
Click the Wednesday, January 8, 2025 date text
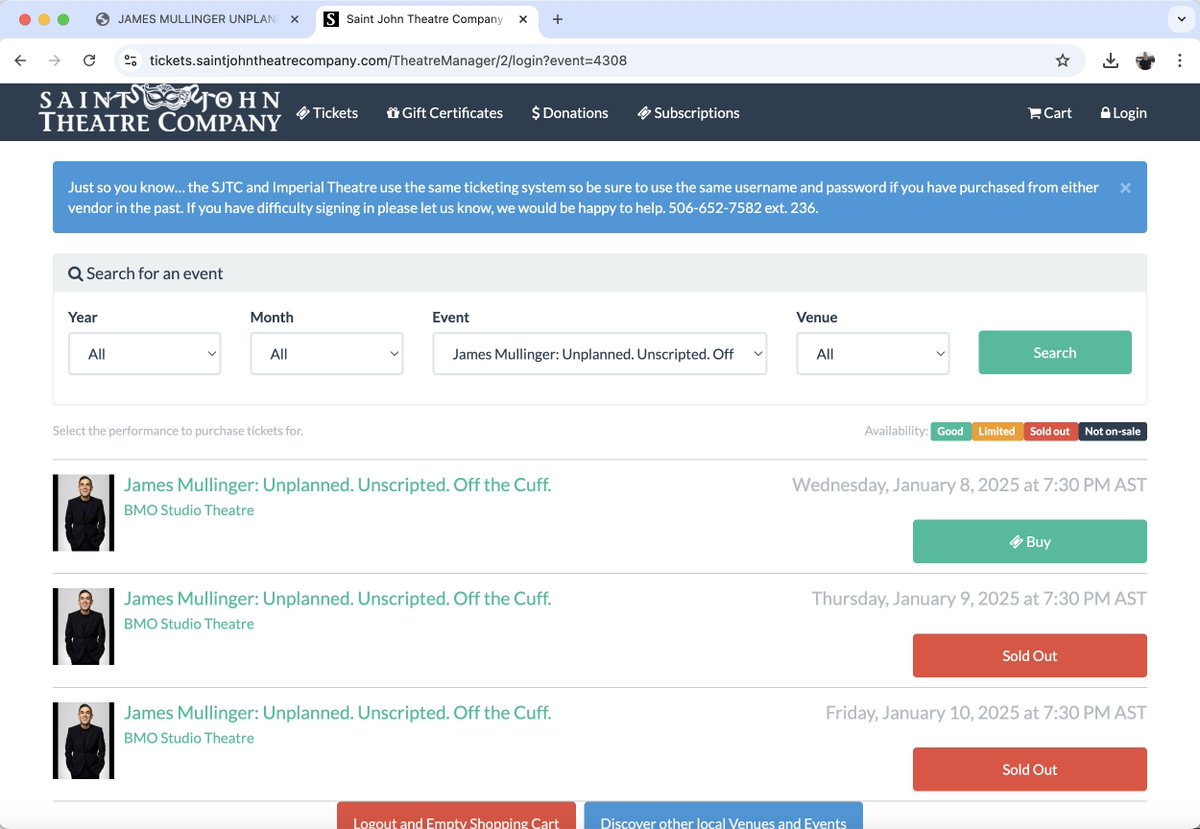point(969,485)
